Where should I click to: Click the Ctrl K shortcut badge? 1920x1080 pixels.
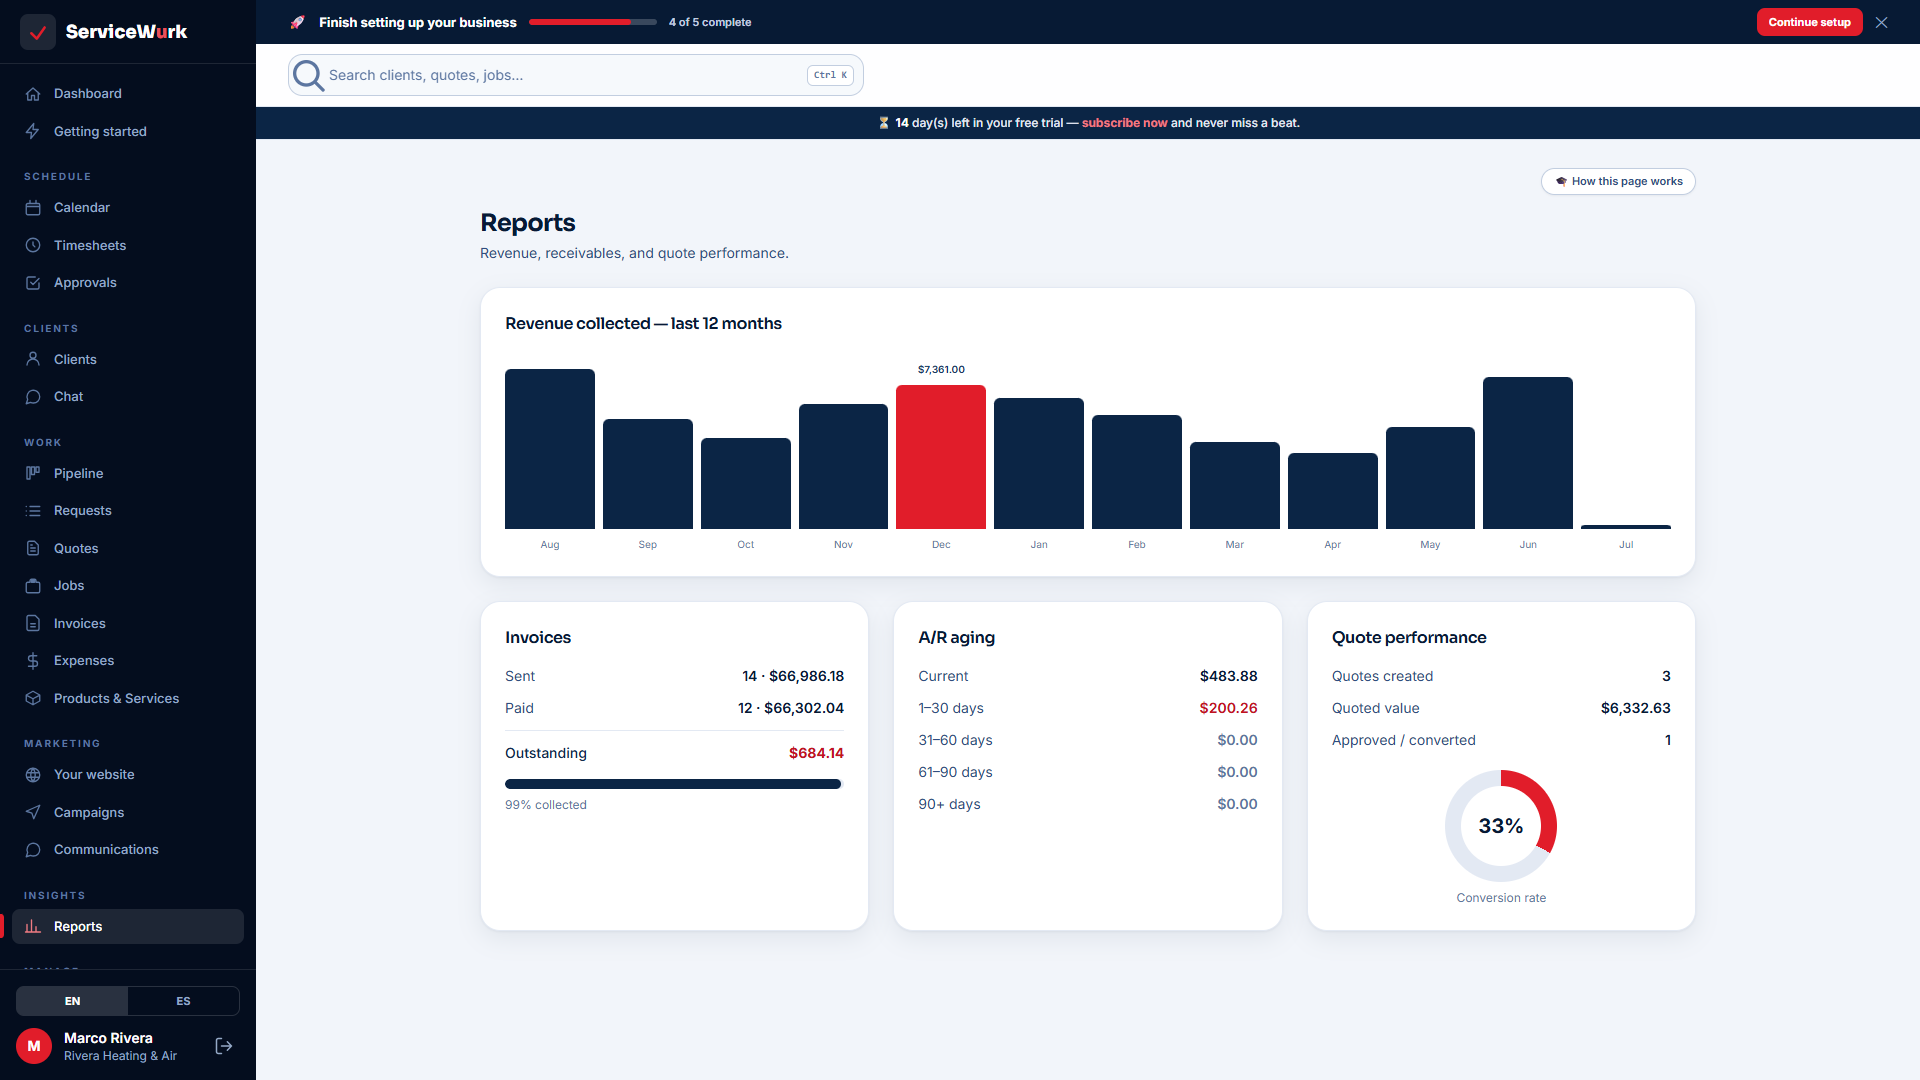[830, 75]
